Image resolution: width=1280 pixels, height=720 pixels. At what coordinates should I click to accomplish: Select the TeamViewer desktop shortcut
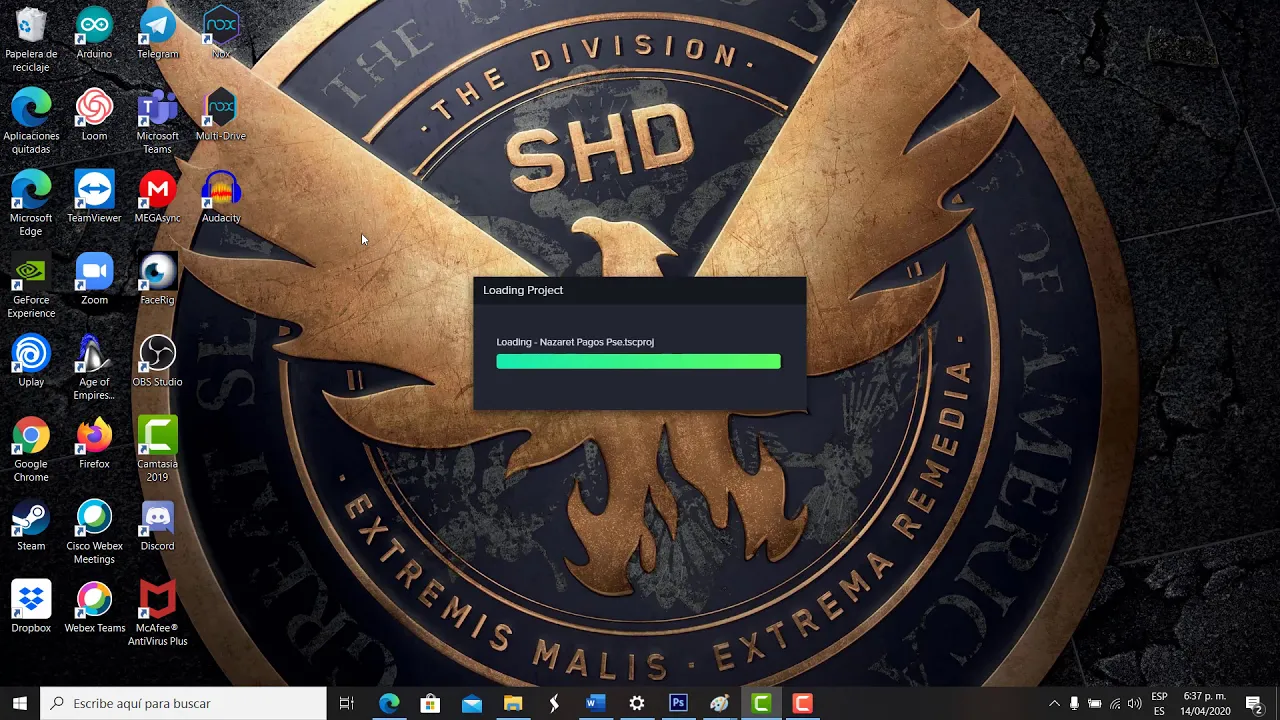(94, 197)
